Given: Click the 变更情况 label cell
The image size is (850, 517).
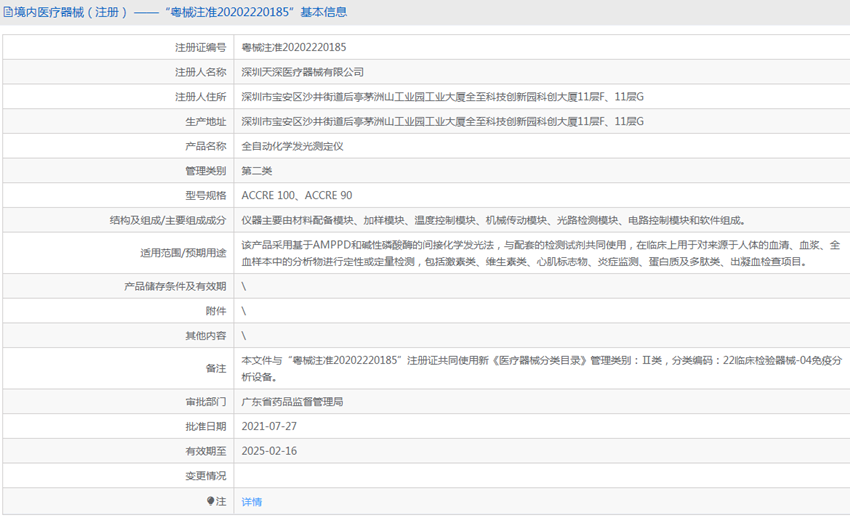Looking at the screenshot, I should coord(118,476).
